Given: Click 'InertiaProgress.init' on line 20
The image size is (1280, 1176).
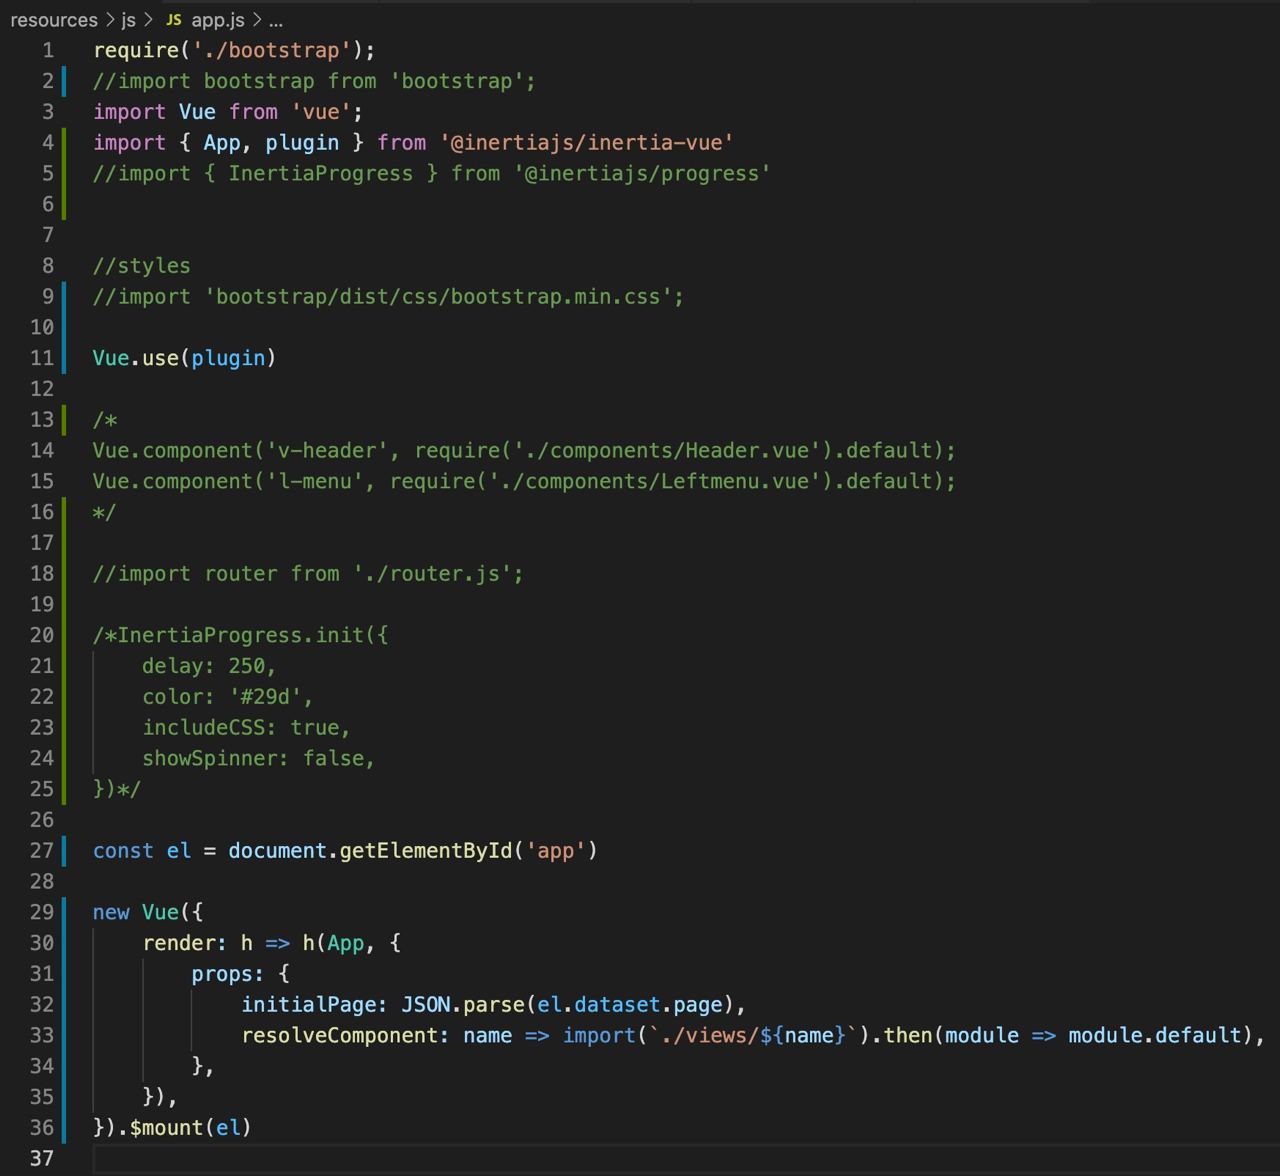Looking at the screenshot, I should pyautogui.click(x=240, y=635).
